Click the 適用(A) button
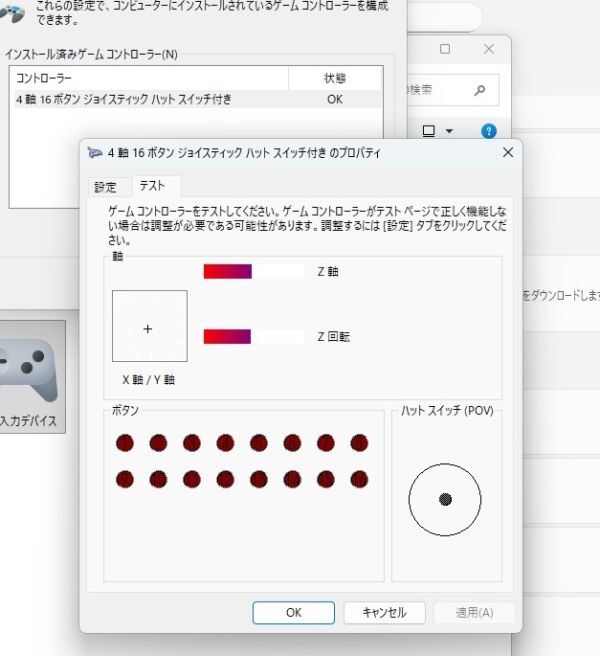The height and width of the screenshot is (656, 600). pyautogui.click(x=474, y=612)
